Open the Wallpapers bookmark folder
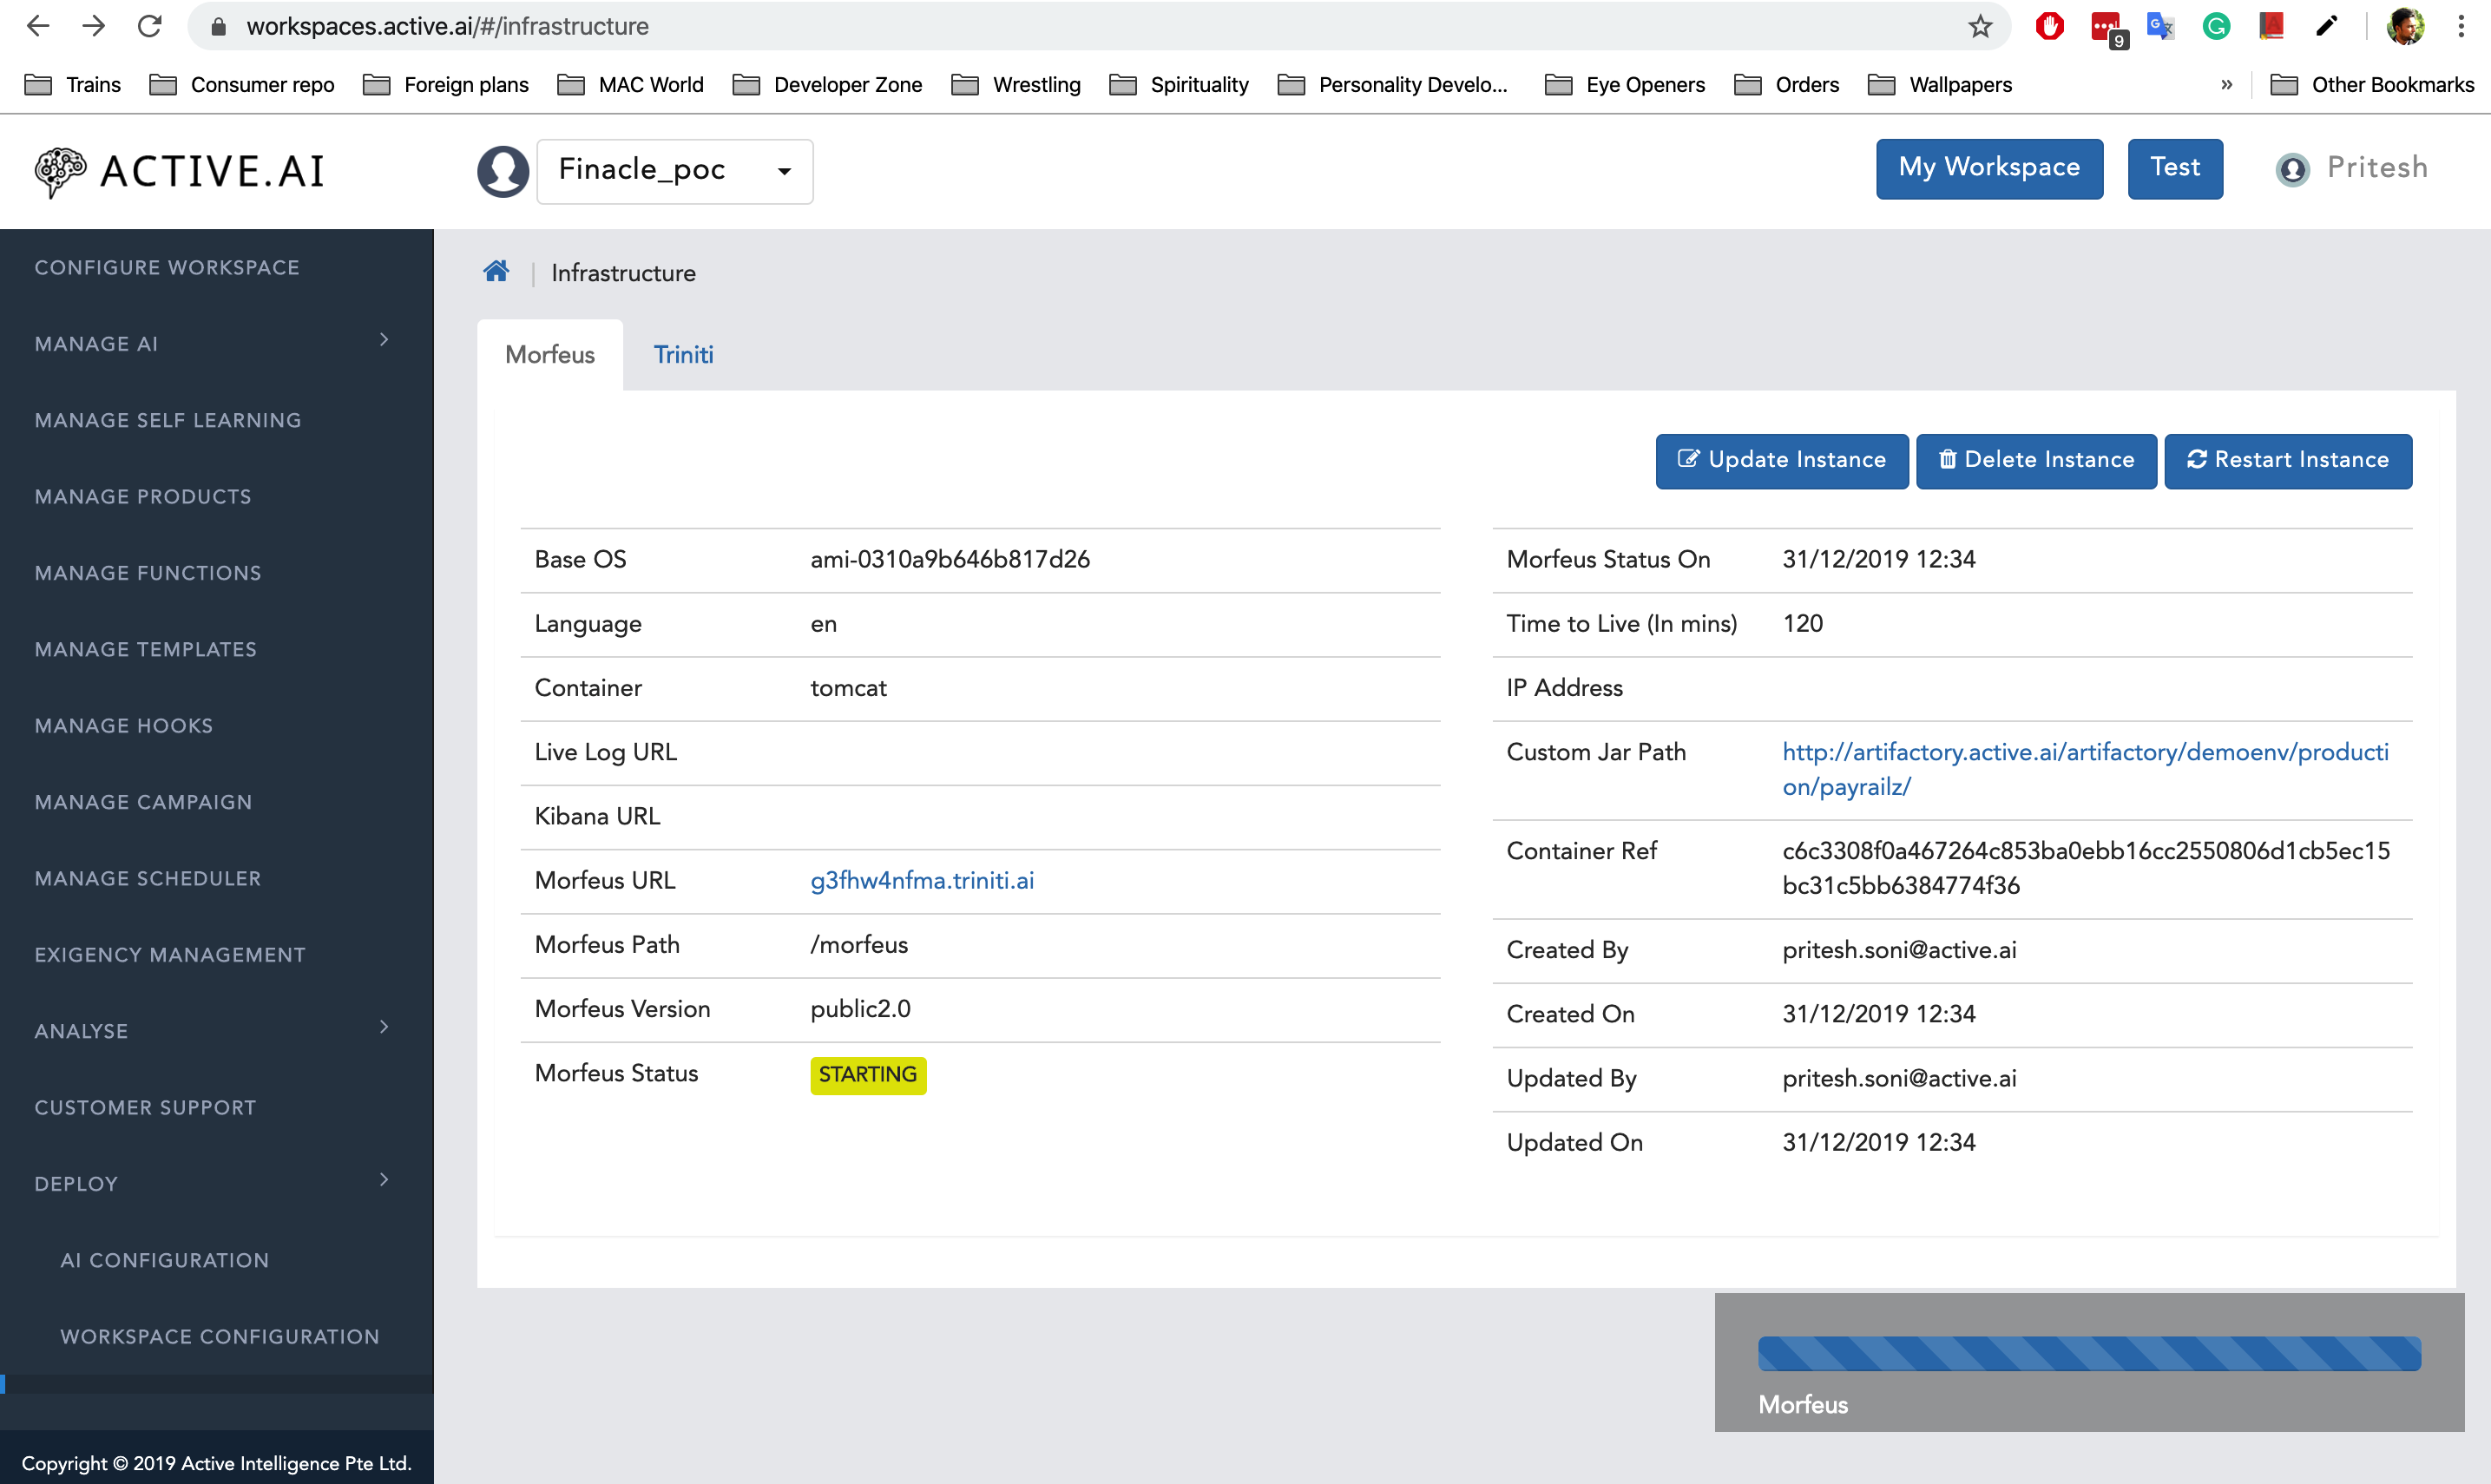Image resolution: width=2491 pixels, height=1484 pixels. [x=1940, y=85]
